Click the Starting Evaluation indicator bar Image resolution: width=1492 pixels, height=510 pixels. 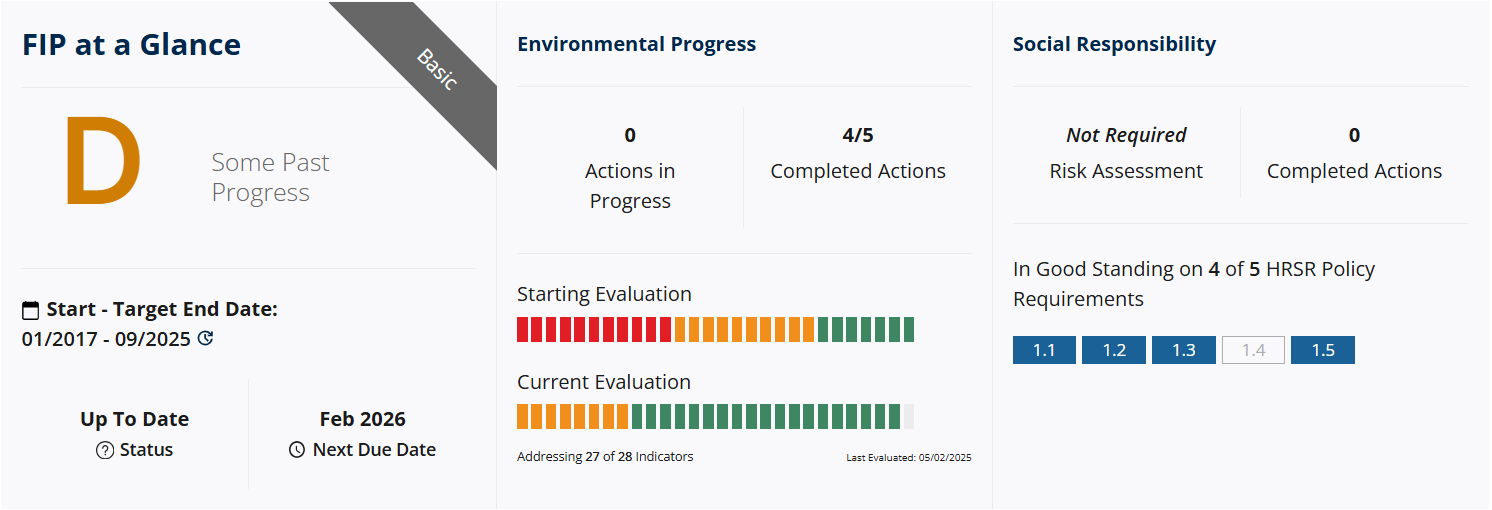point(715,330)
